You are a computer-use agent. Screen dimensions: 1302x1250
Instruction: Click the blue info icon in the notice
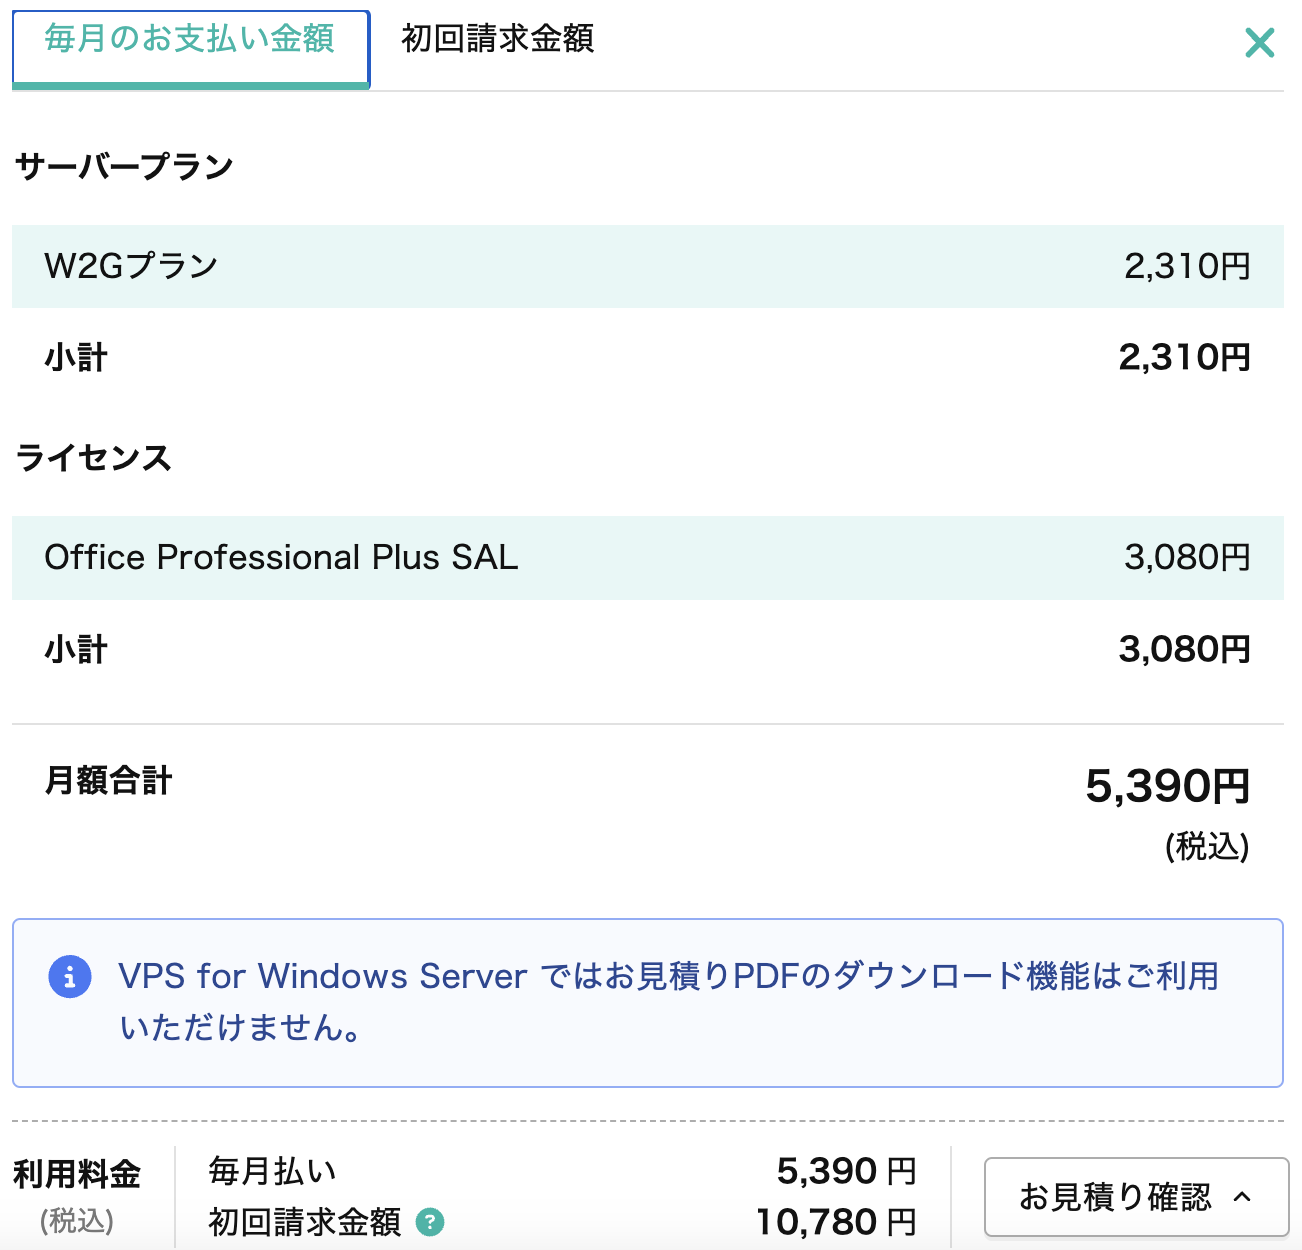69,977
